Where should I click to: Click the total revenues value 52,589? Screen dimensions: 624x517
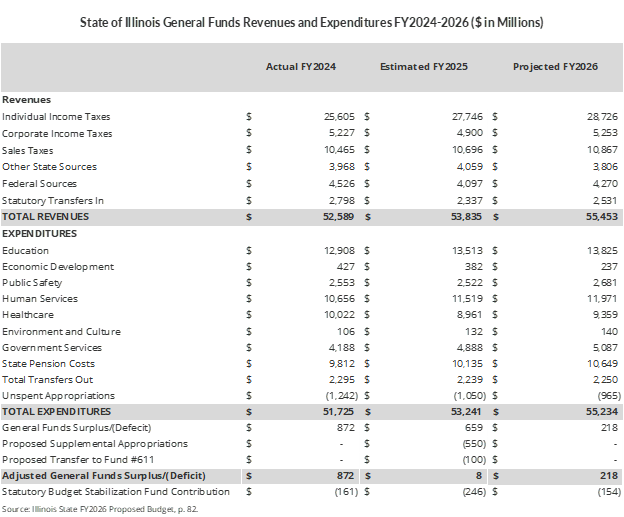338,217
